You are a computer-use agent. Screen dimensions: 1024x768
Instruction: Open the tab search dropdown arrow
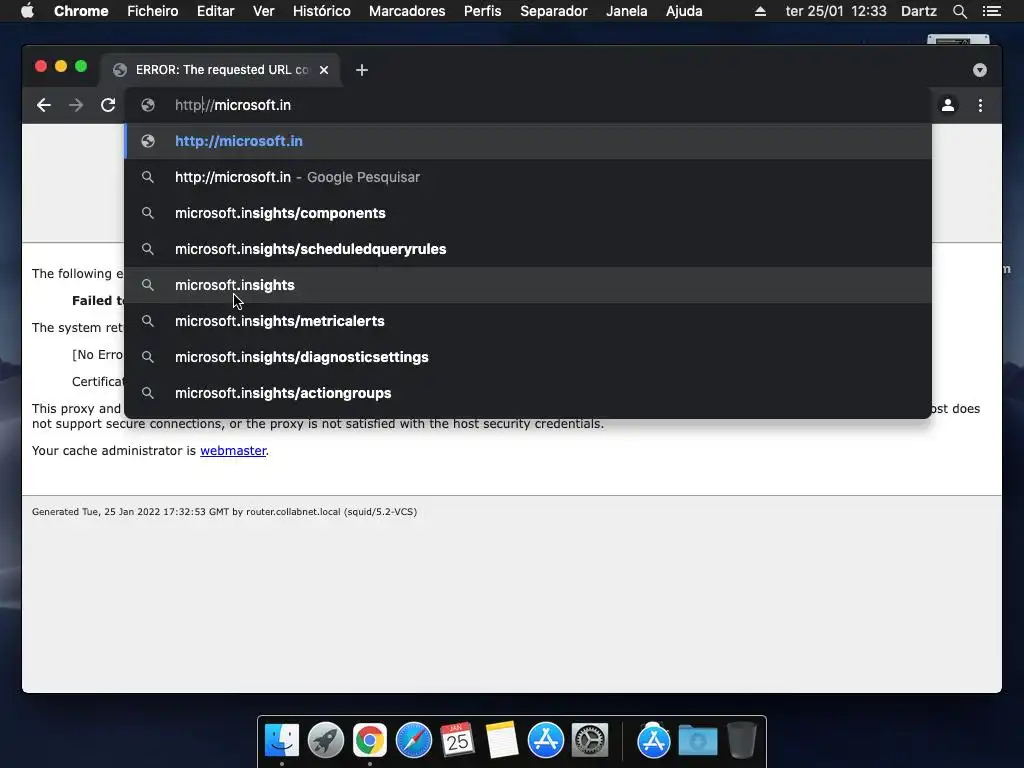[x=980, y=70]
